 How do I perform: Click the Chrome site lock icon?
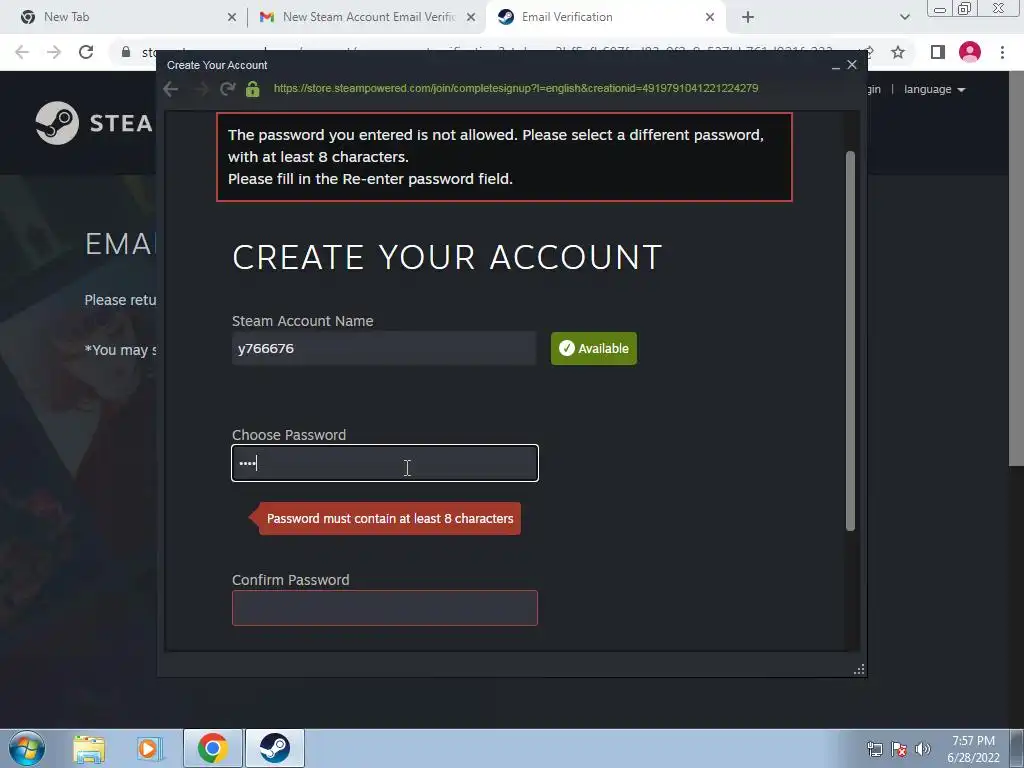tap(126, 52)
